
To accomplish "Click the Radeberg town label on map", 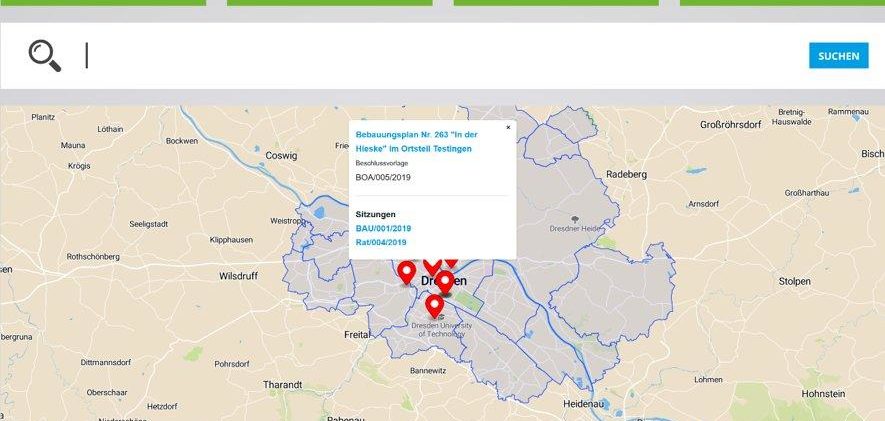I will tap(627, 173).
